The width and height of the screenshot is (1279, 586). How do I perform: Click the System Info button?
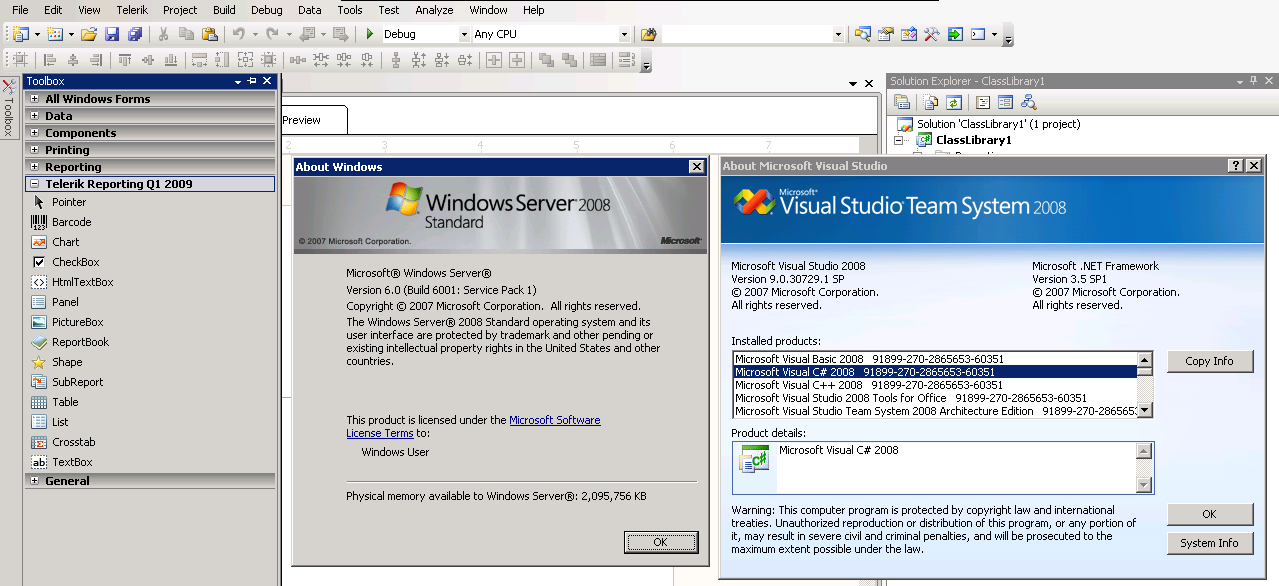[1210, 543]
